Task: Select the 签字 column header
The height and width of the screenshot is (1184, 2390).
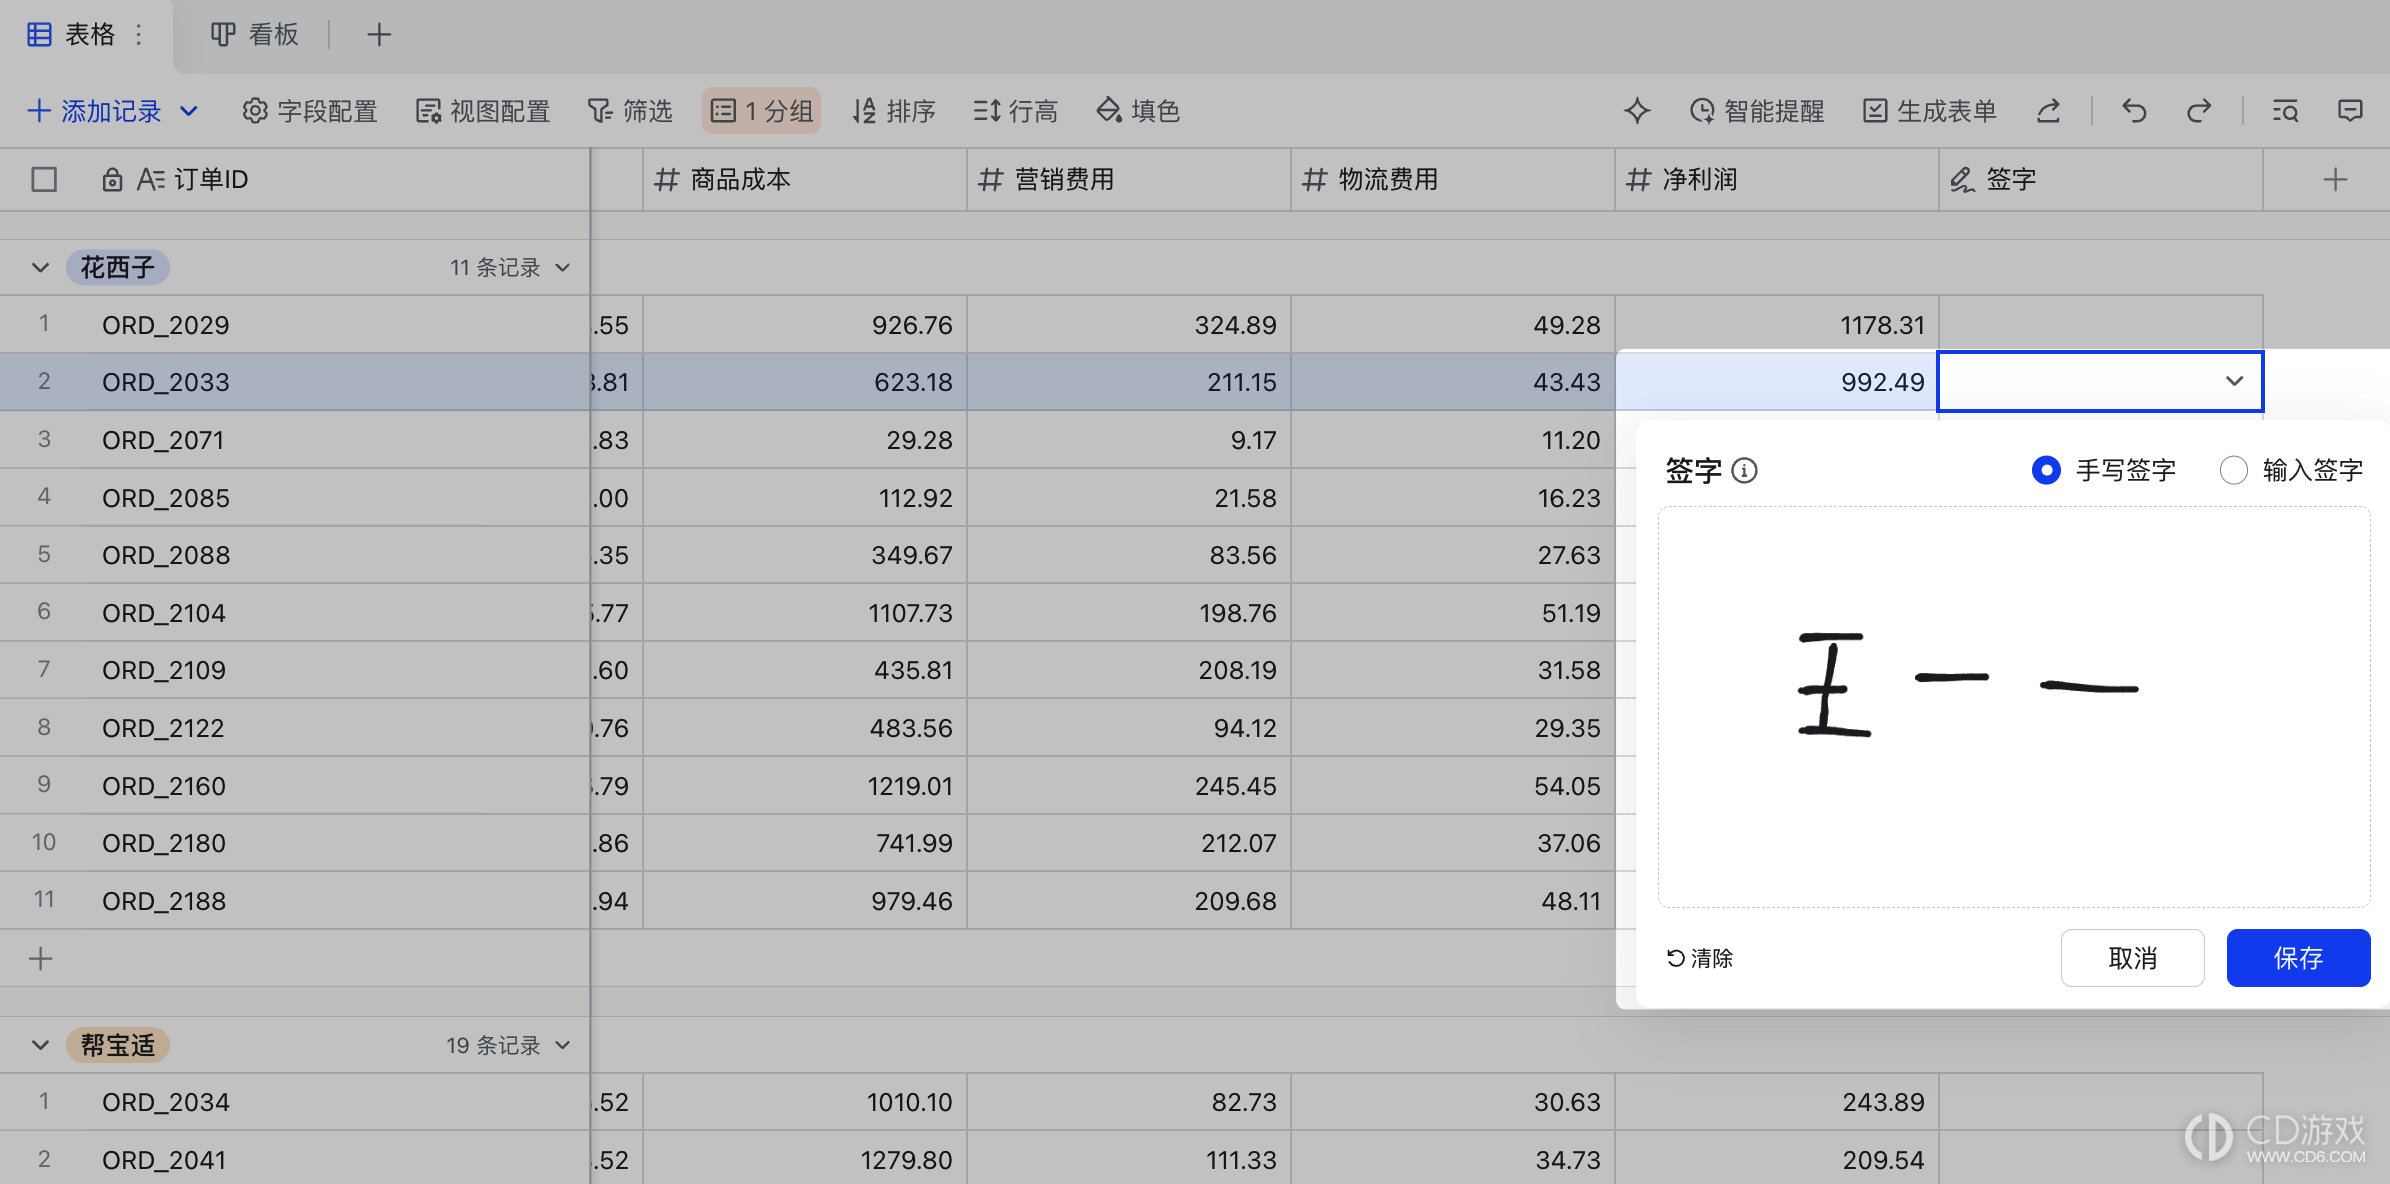Action: [x=2100, y=180]
